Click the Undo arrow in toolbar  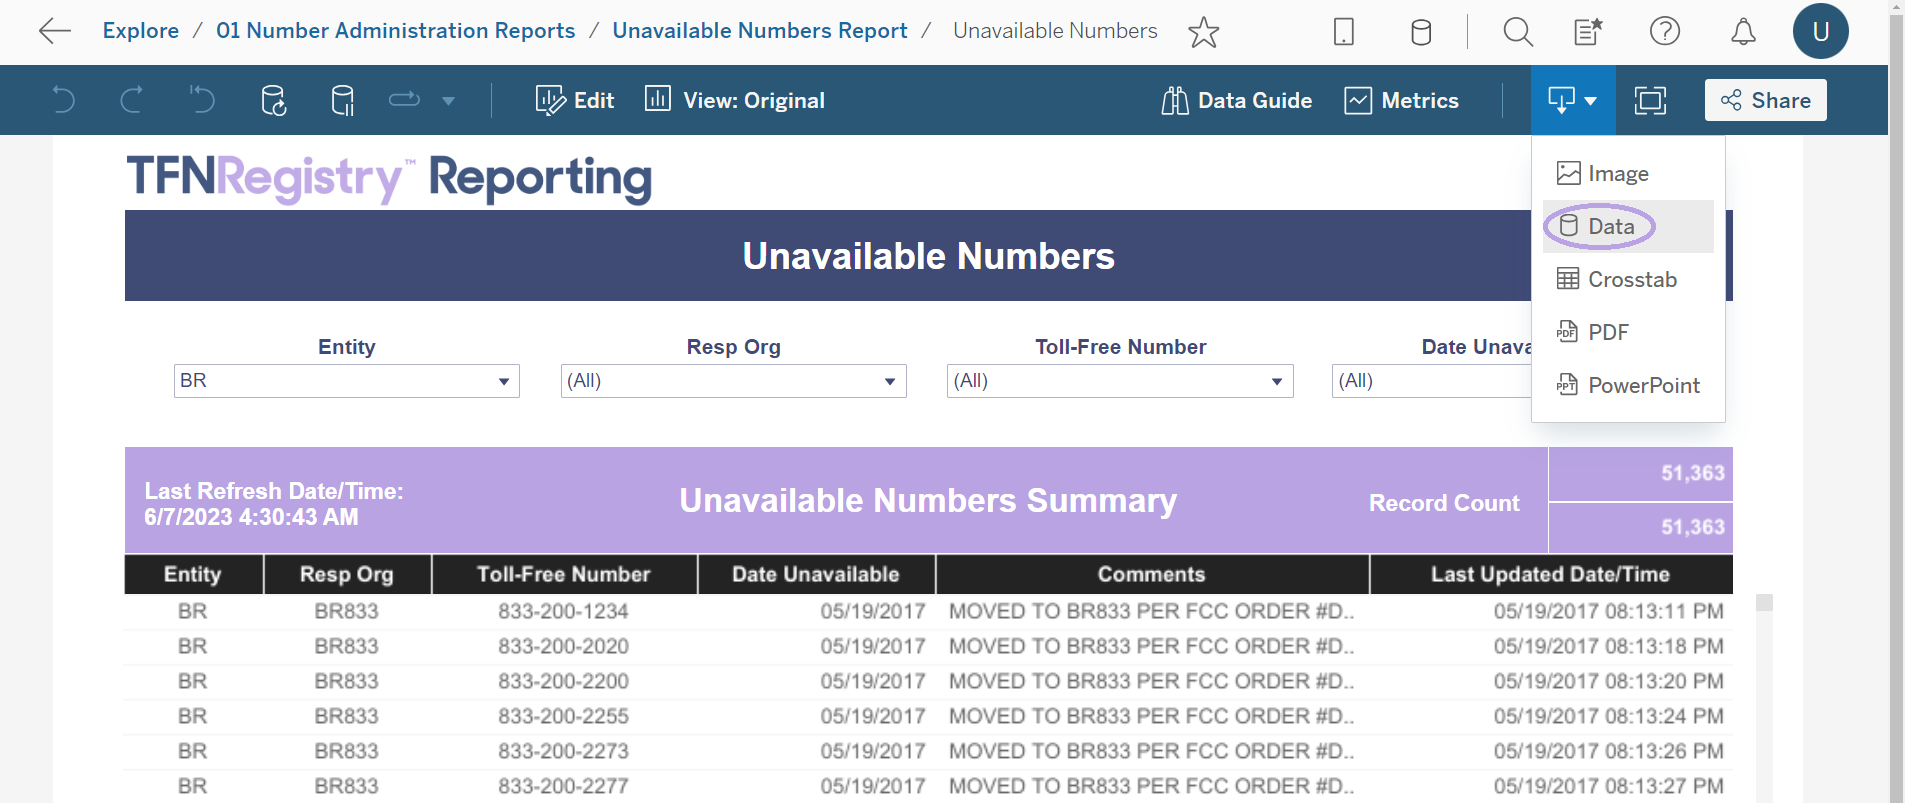pos(63,100)
